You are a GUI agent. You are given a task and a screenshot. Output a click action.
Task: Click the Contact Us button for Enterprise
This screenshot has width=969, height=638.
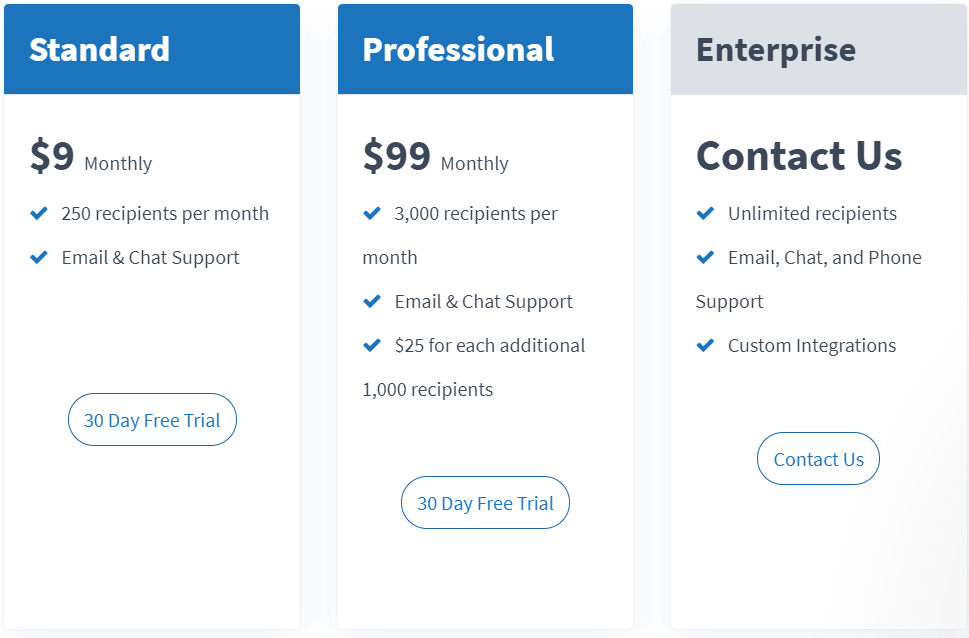coord(818,458)
